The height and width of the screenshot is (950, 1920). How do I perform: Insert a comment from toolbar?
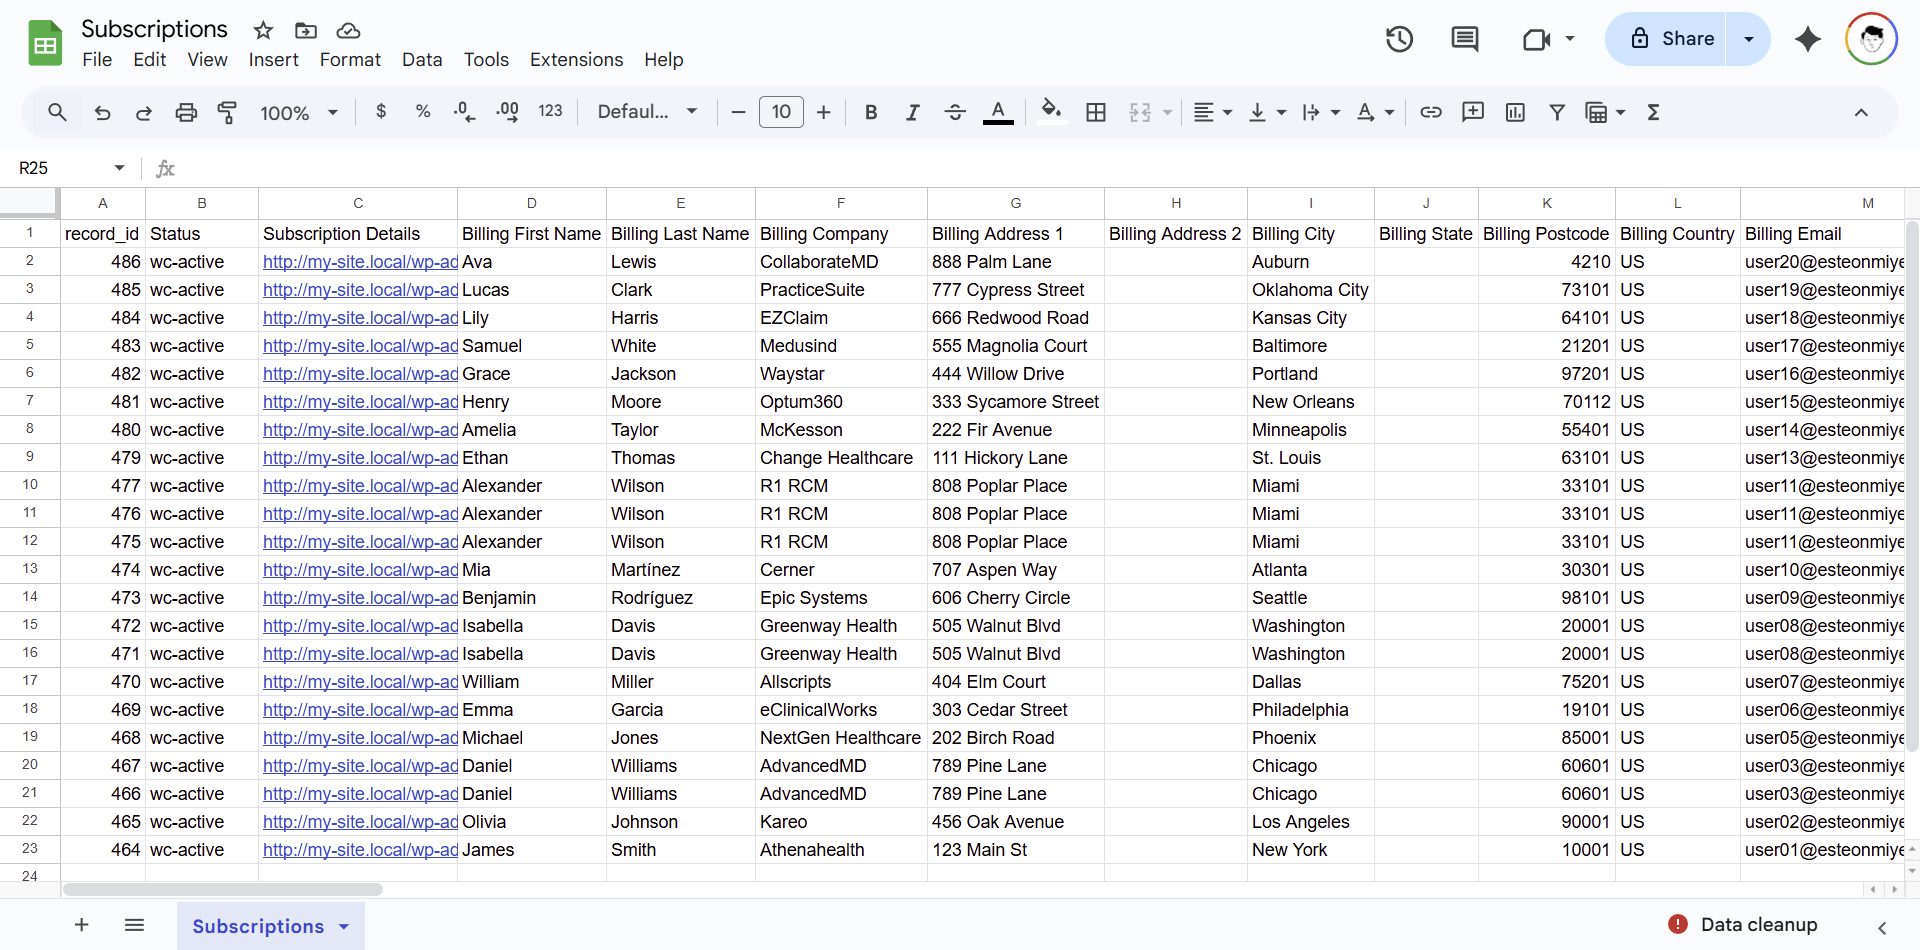coord(1473,112)
